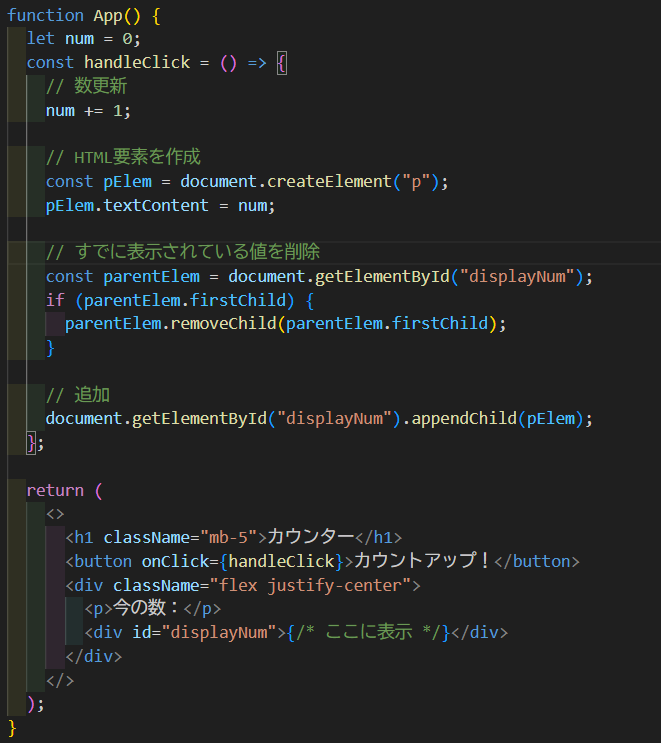Click the closing </h1> tag
The height and width of the screenshot is (743, 661).
[x=379, y=537]
